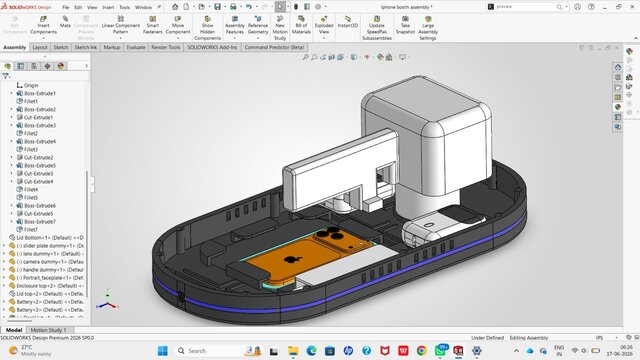Expand the manager tabs chevron arrow
Image resolution: width=640 pixels, height=360 pixels.
[86, 66]
